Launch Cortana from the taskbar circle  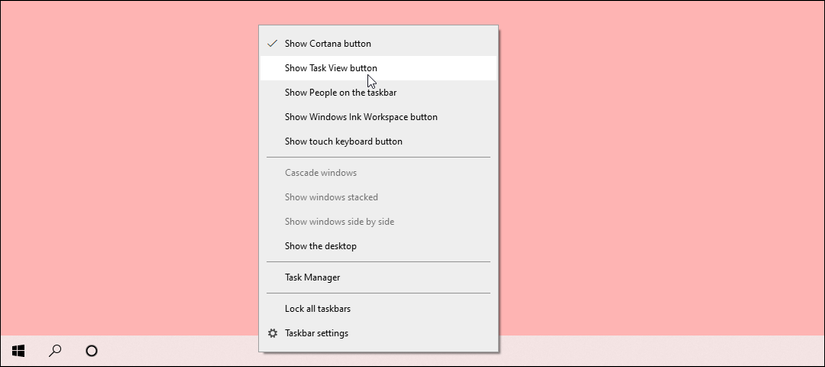click(x=92, y=351)
